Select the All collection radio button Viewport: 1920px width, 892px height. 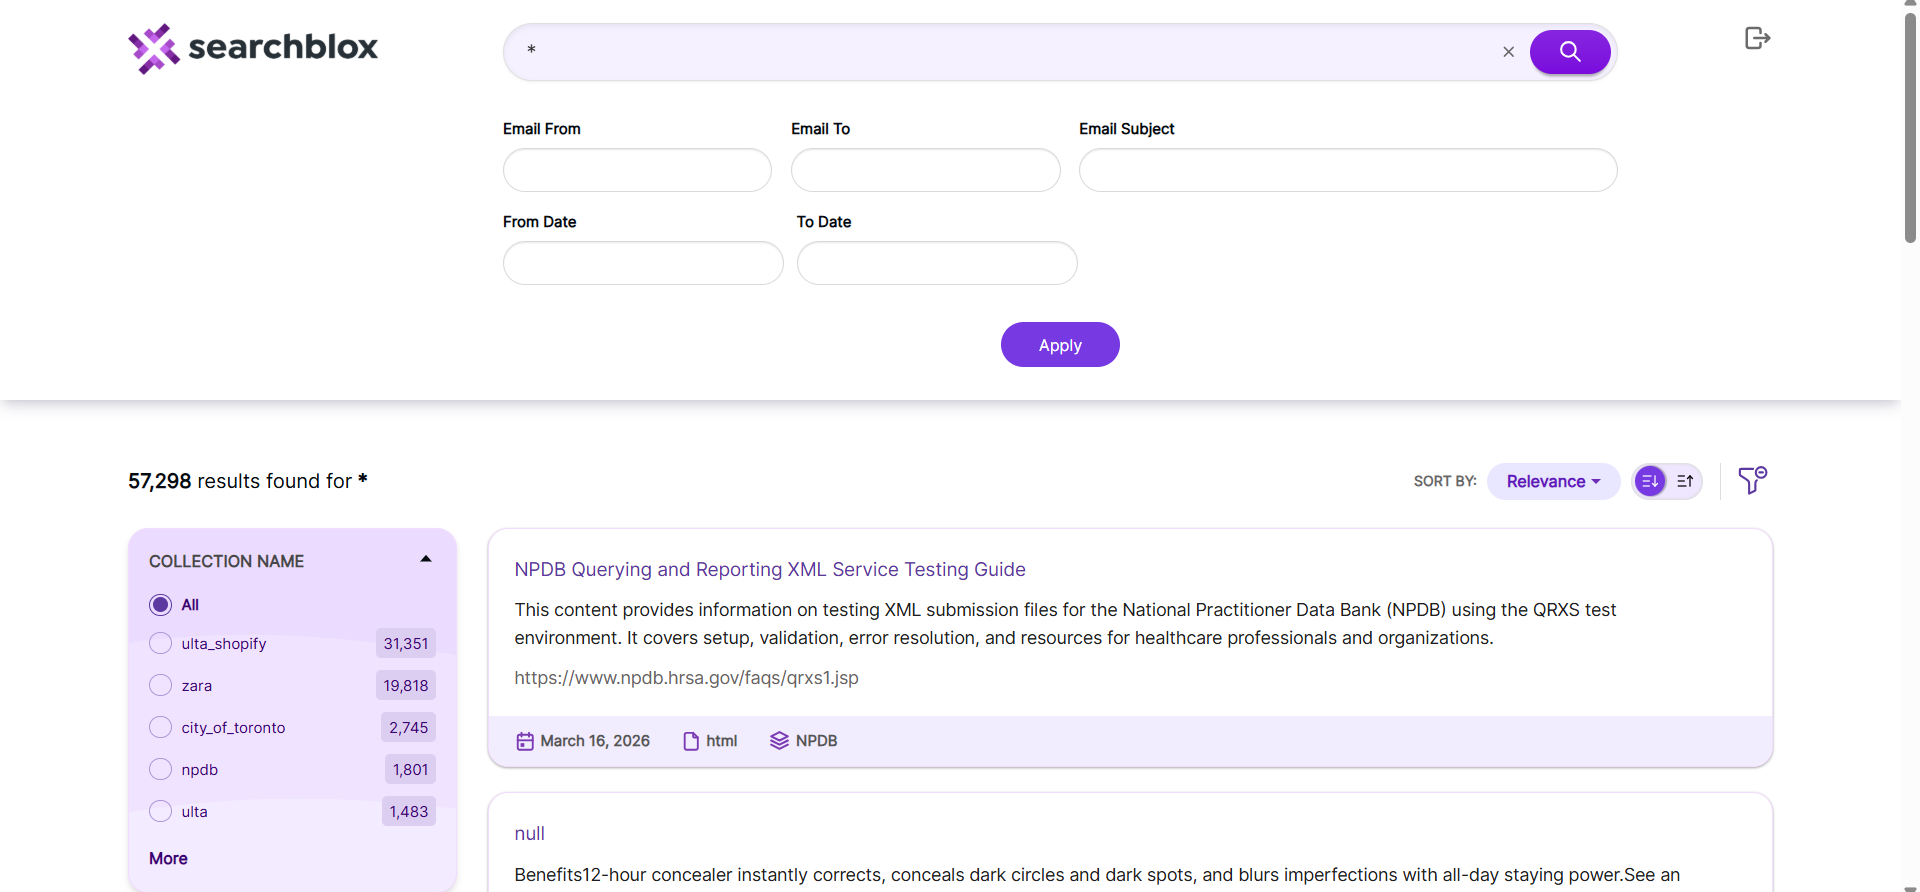click(160, 605)
